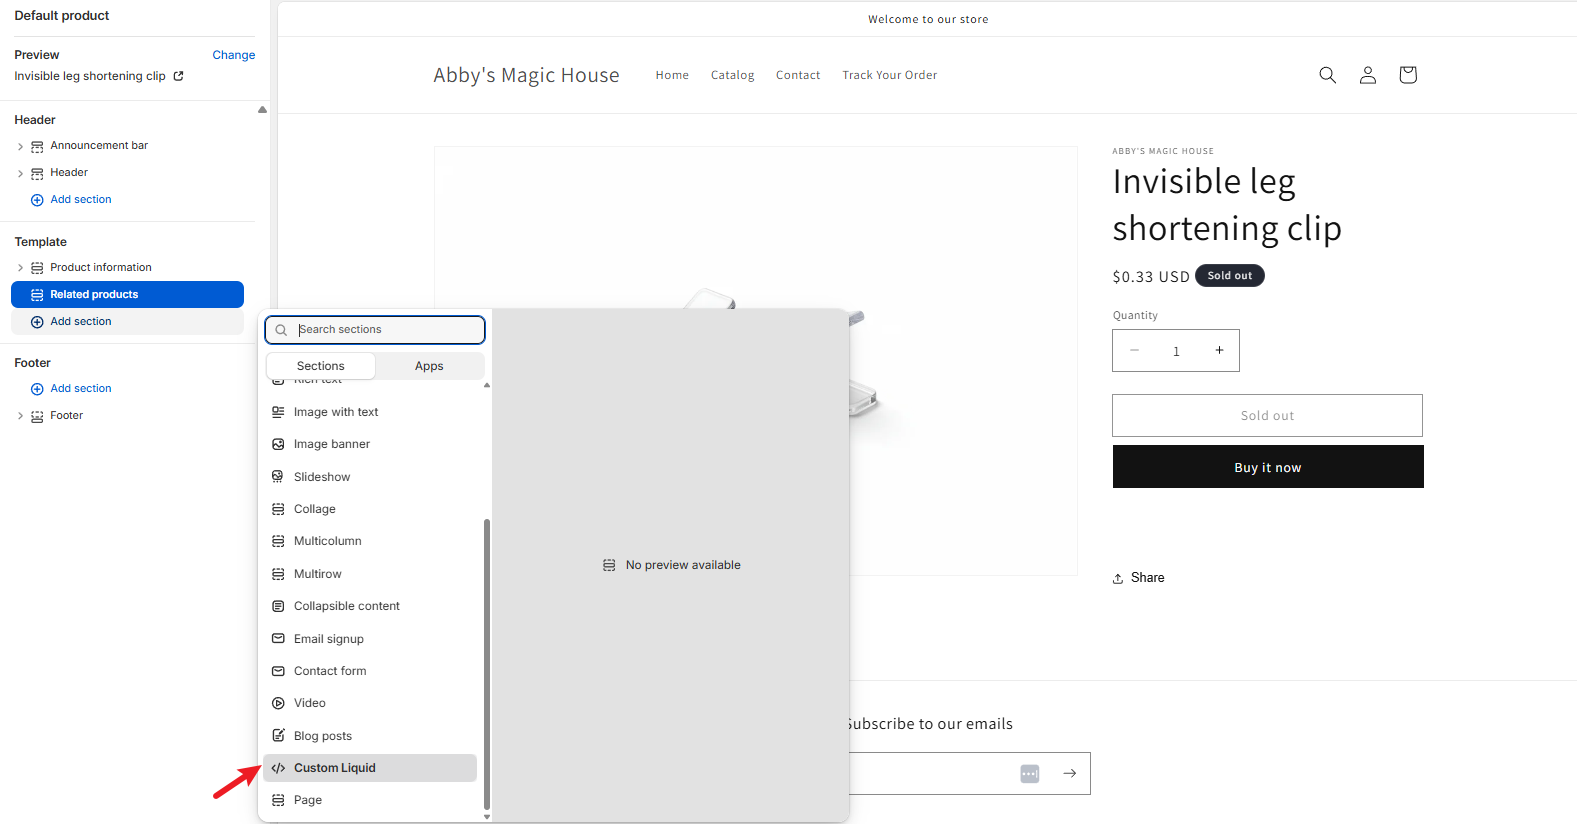
Task: Click the storefront search magnifier icon
Action: click(x=1327, y=75)
